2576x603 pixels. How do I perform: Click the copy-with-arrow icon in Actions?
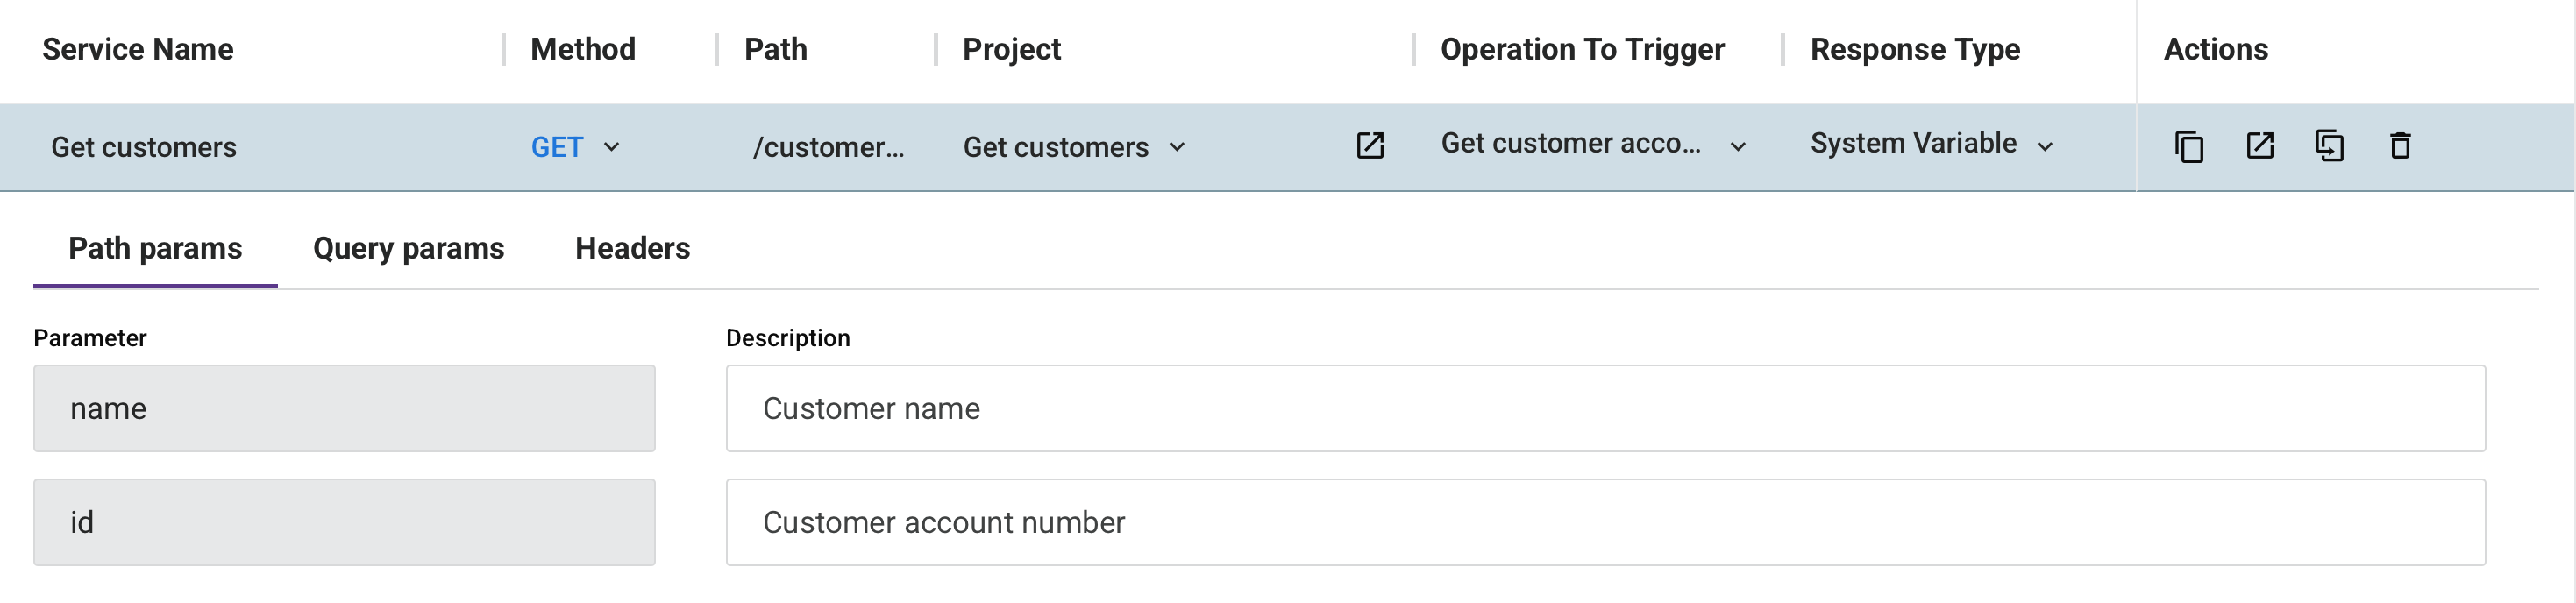click(x=2330, y=146)
